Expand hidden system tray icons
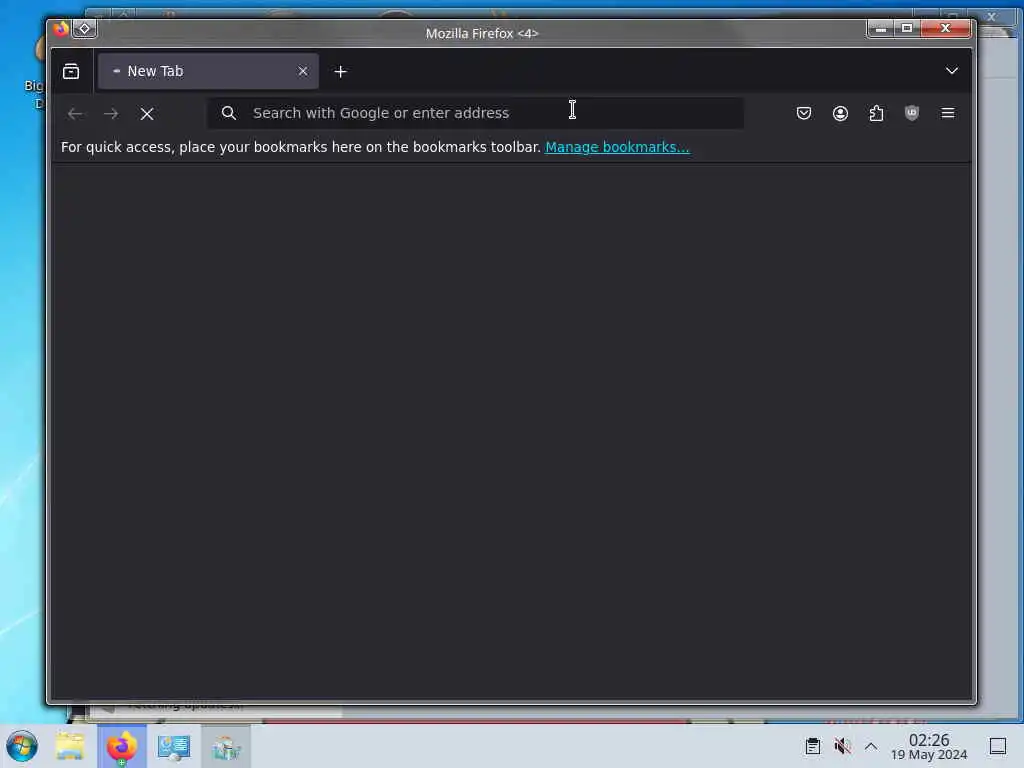The width and height of the screenshot is (1024, 768). [x=871, y=746]
